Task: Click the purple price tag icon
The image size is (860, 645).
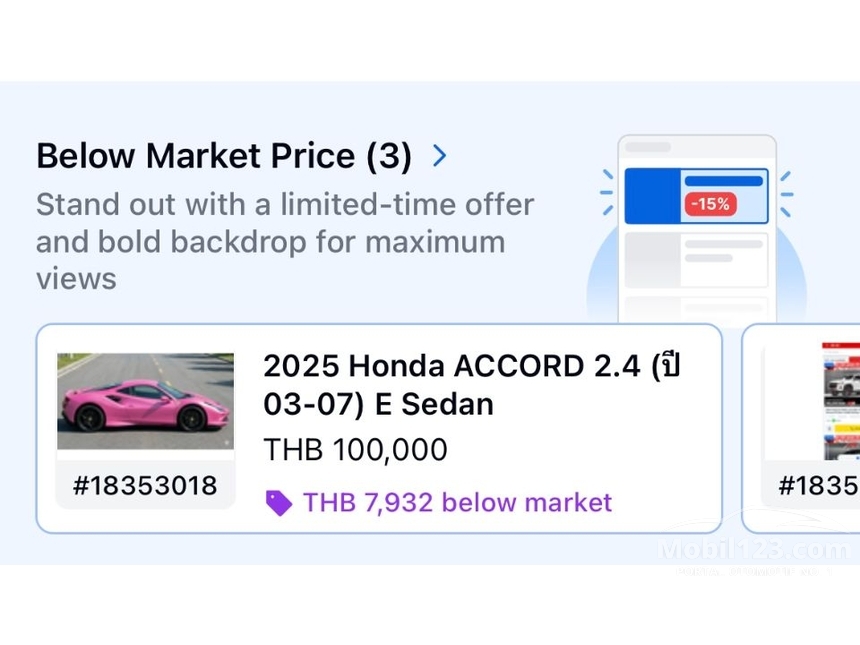Action: pos(279,503)
